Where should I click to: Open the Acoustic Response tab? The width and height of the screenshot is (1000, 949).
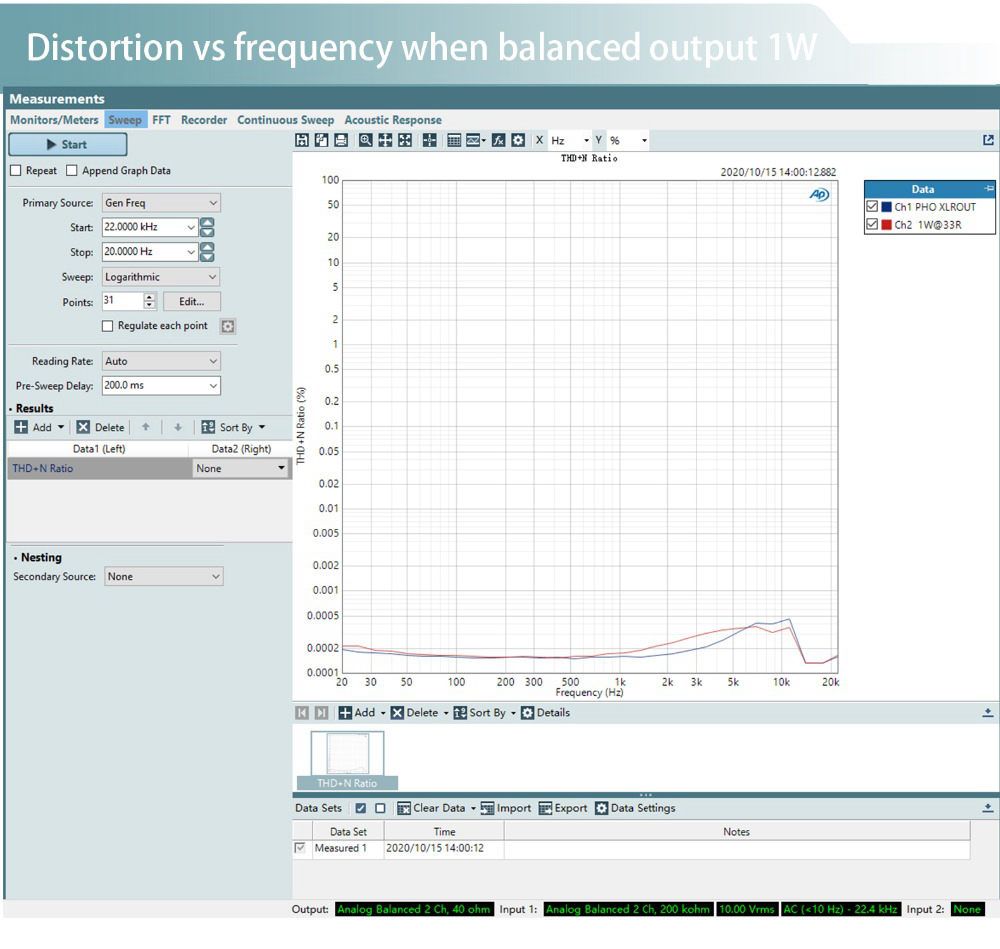(x=392, y=120)
